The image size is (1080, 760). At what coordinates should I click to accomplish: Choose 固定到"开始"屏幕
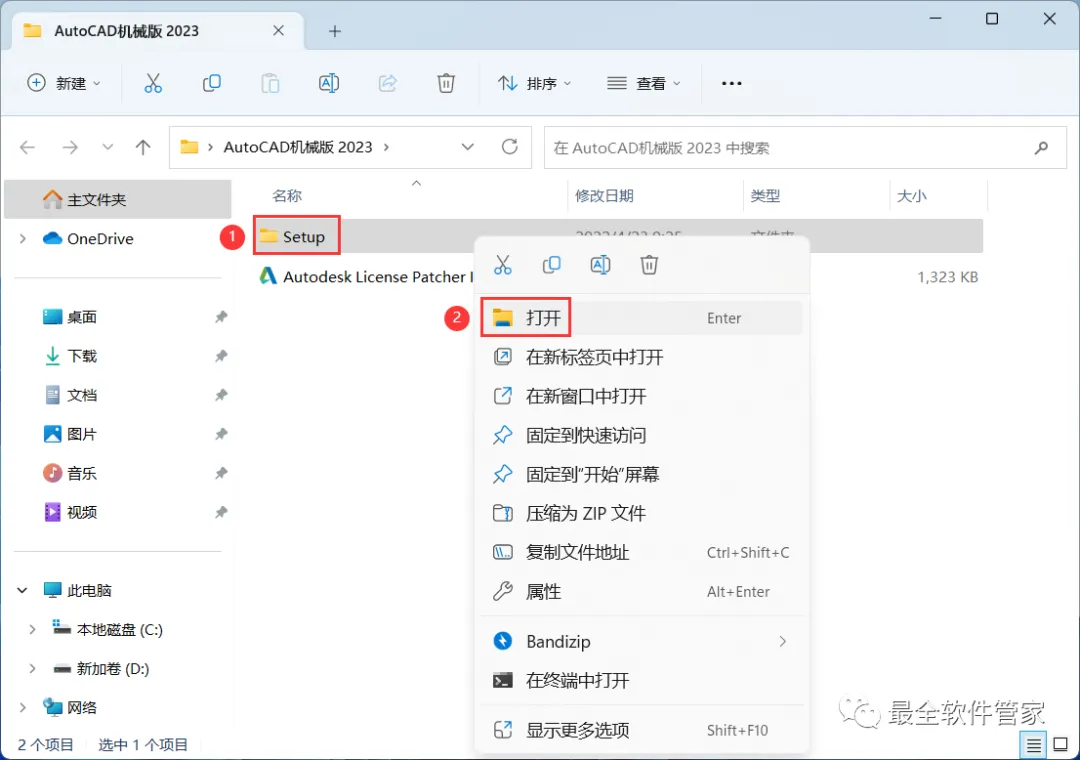pyautogui.click(x=641, y=474)
